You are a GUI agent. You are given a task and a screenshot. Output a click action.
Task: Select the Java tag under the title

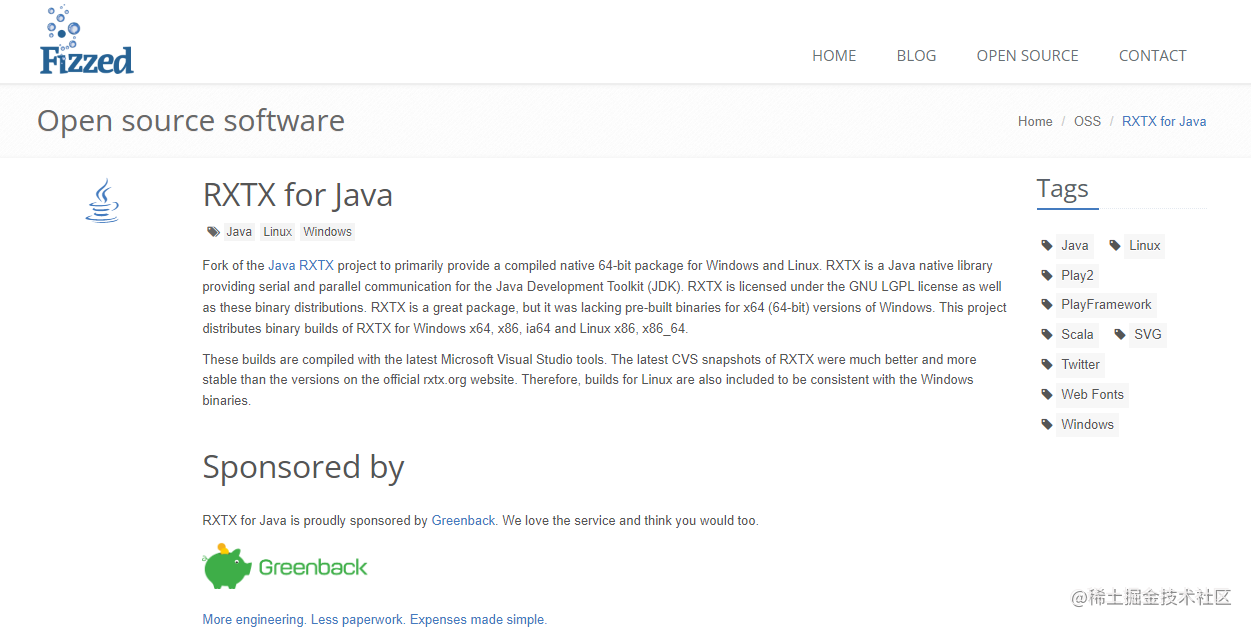pyautogui.click(x=239, y=232)
